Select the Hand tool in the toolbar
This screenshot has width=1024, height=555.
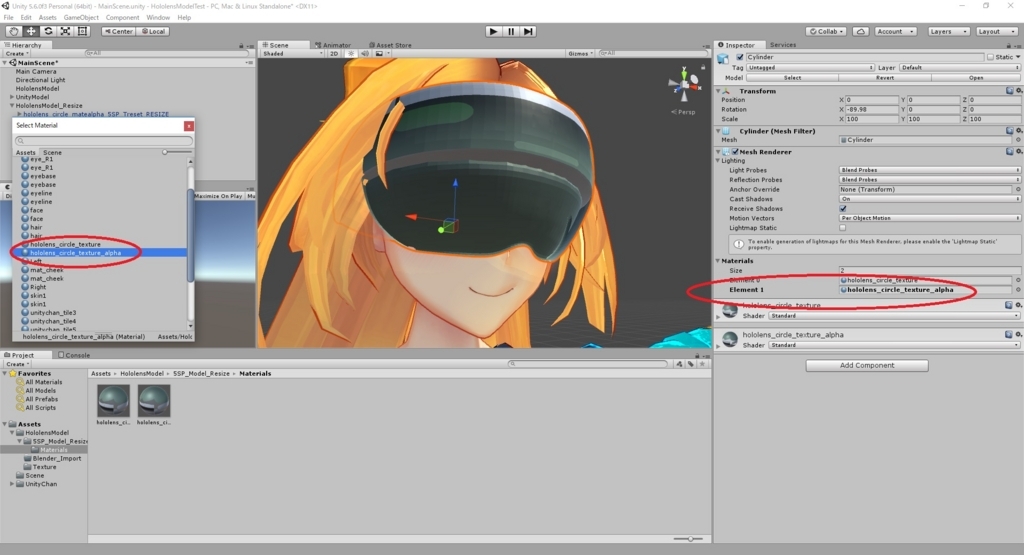pyautogui.click(x=13, y=31)
